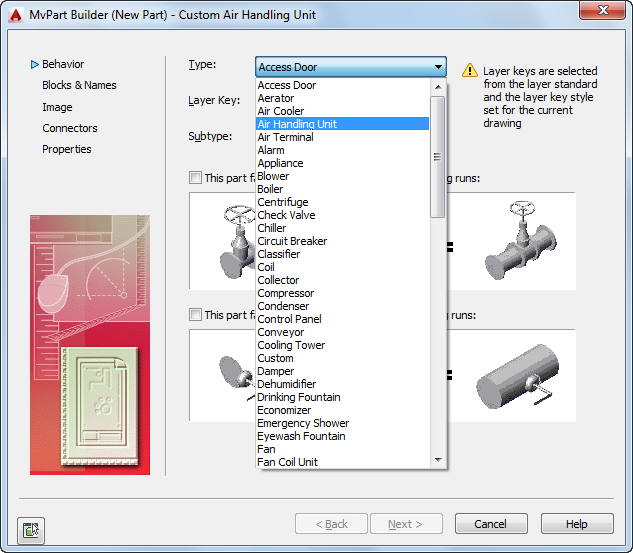Open the Properties page in the sidebar

click(67, 149)
